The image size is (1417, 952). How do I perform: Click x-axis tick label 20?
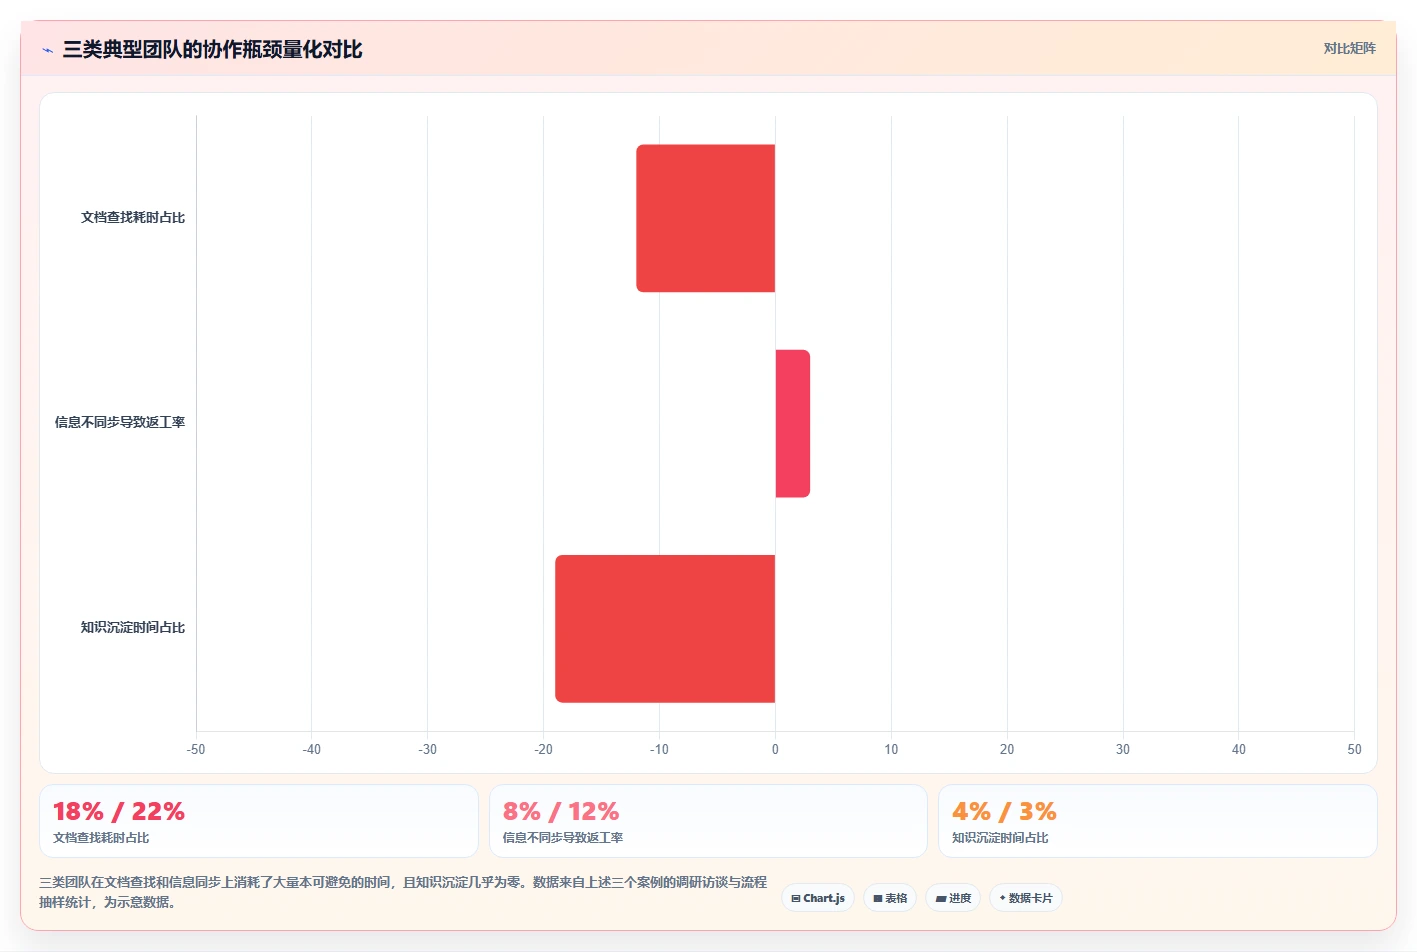pos(1007,749)
